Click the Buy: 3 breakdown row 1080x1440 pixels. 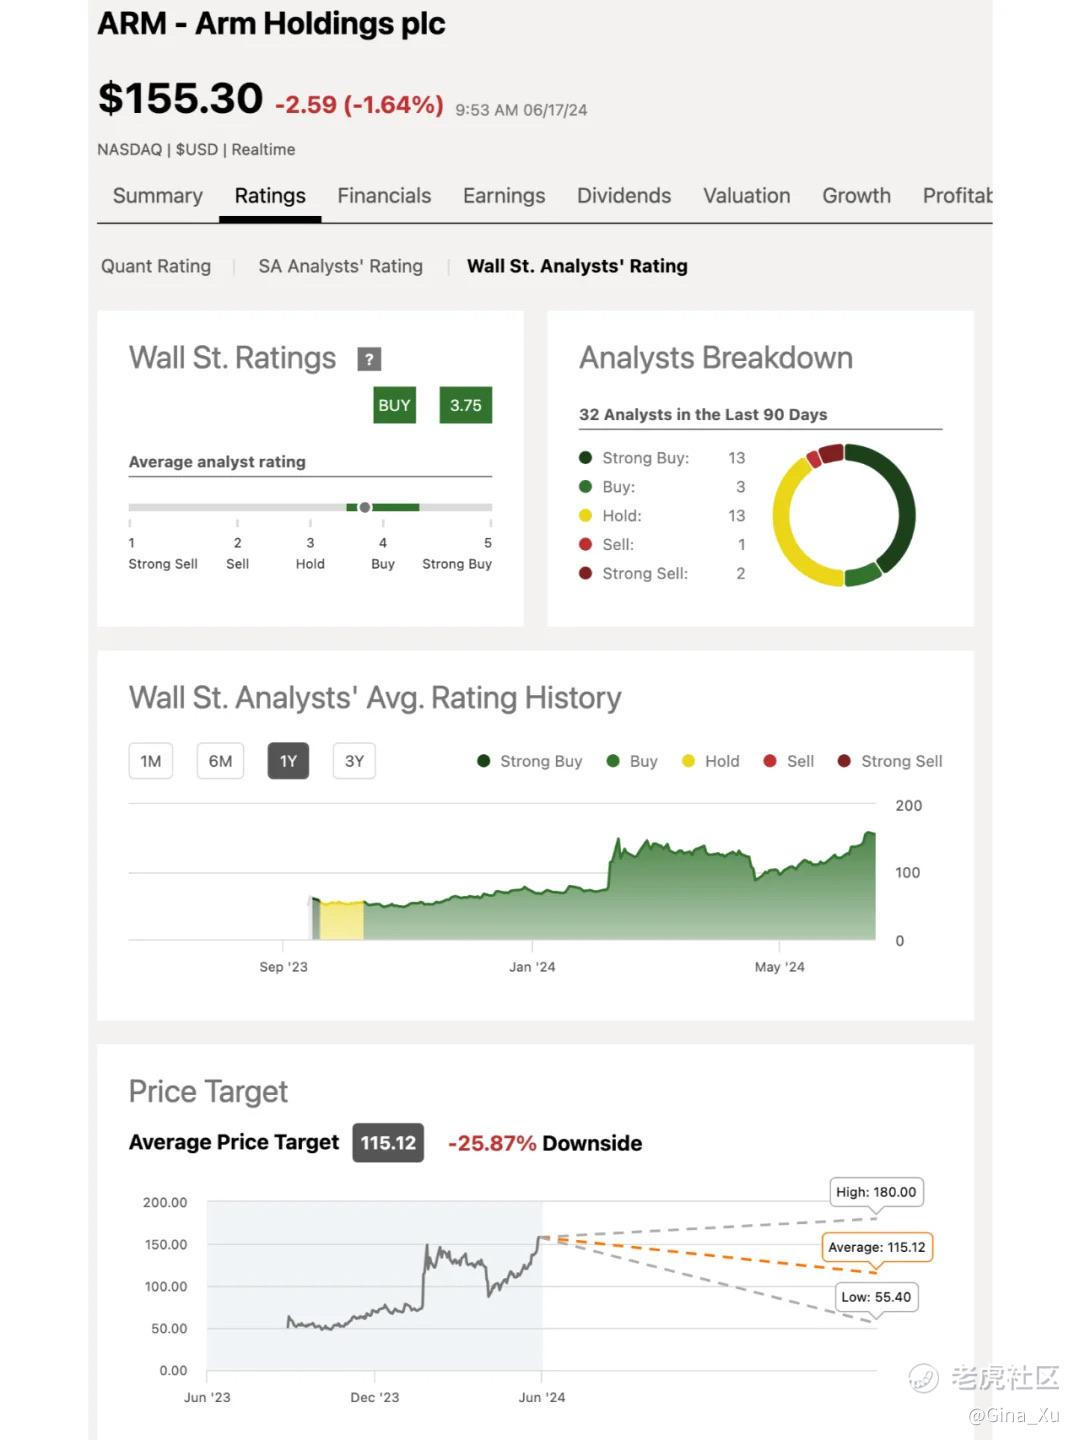point(662,487)
